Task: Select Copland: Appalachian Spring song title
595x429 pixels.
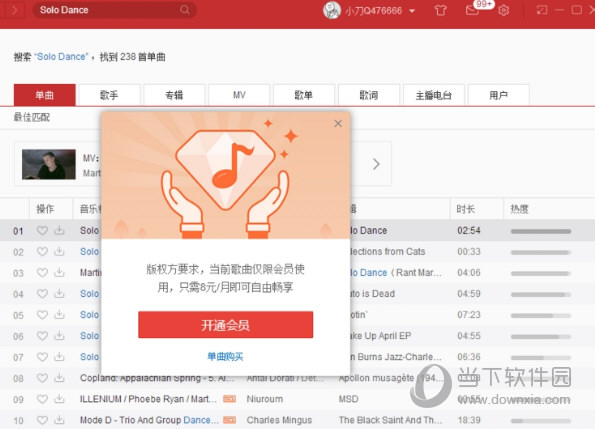Action: coord(157,378)
